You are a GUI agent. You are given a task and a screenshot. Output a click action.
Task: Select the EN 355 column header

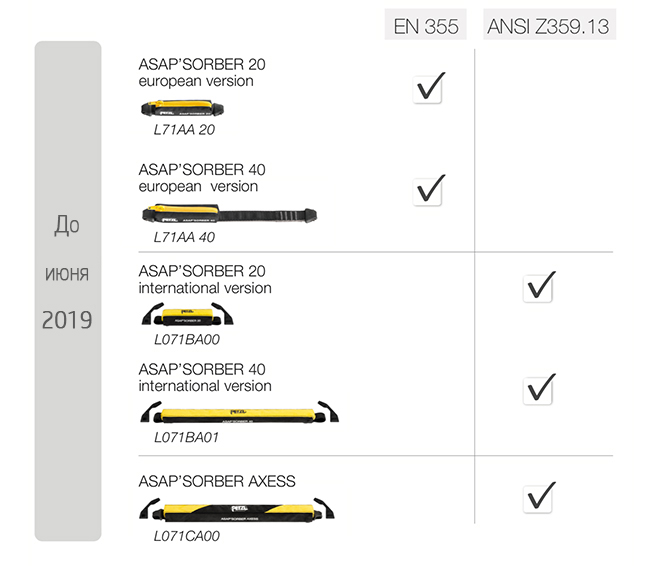427,26
